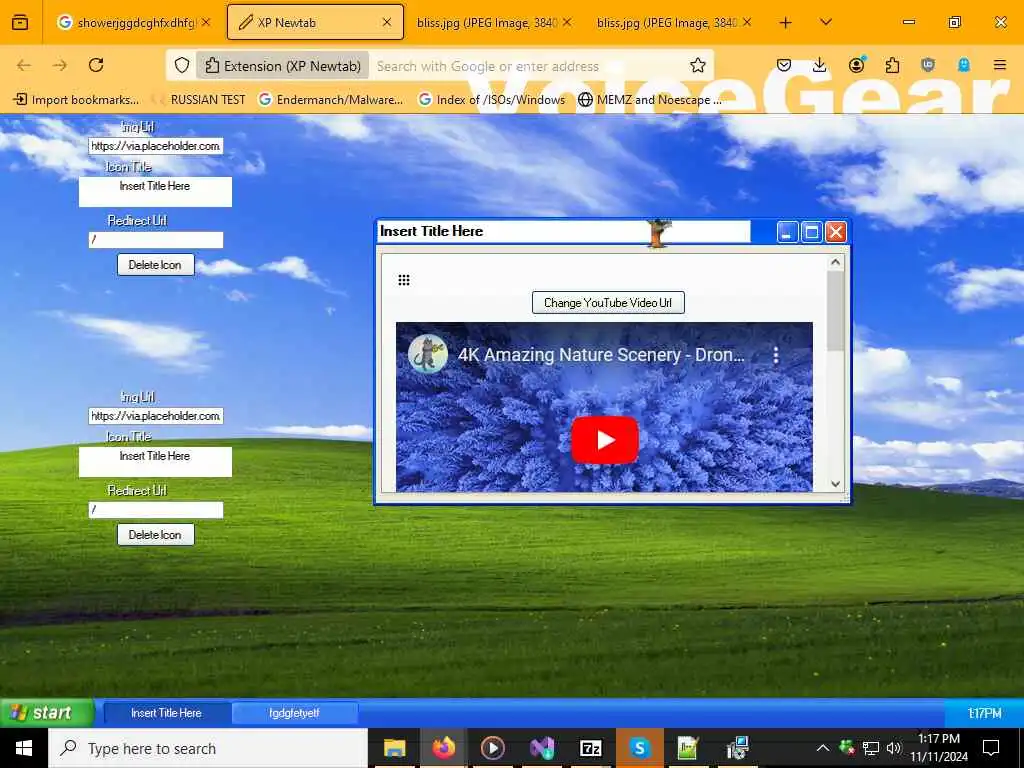This screenshot has width=1024, height=768.
Task: Click the XP window scrollbar thumb
Action: [x=835, y=311]
